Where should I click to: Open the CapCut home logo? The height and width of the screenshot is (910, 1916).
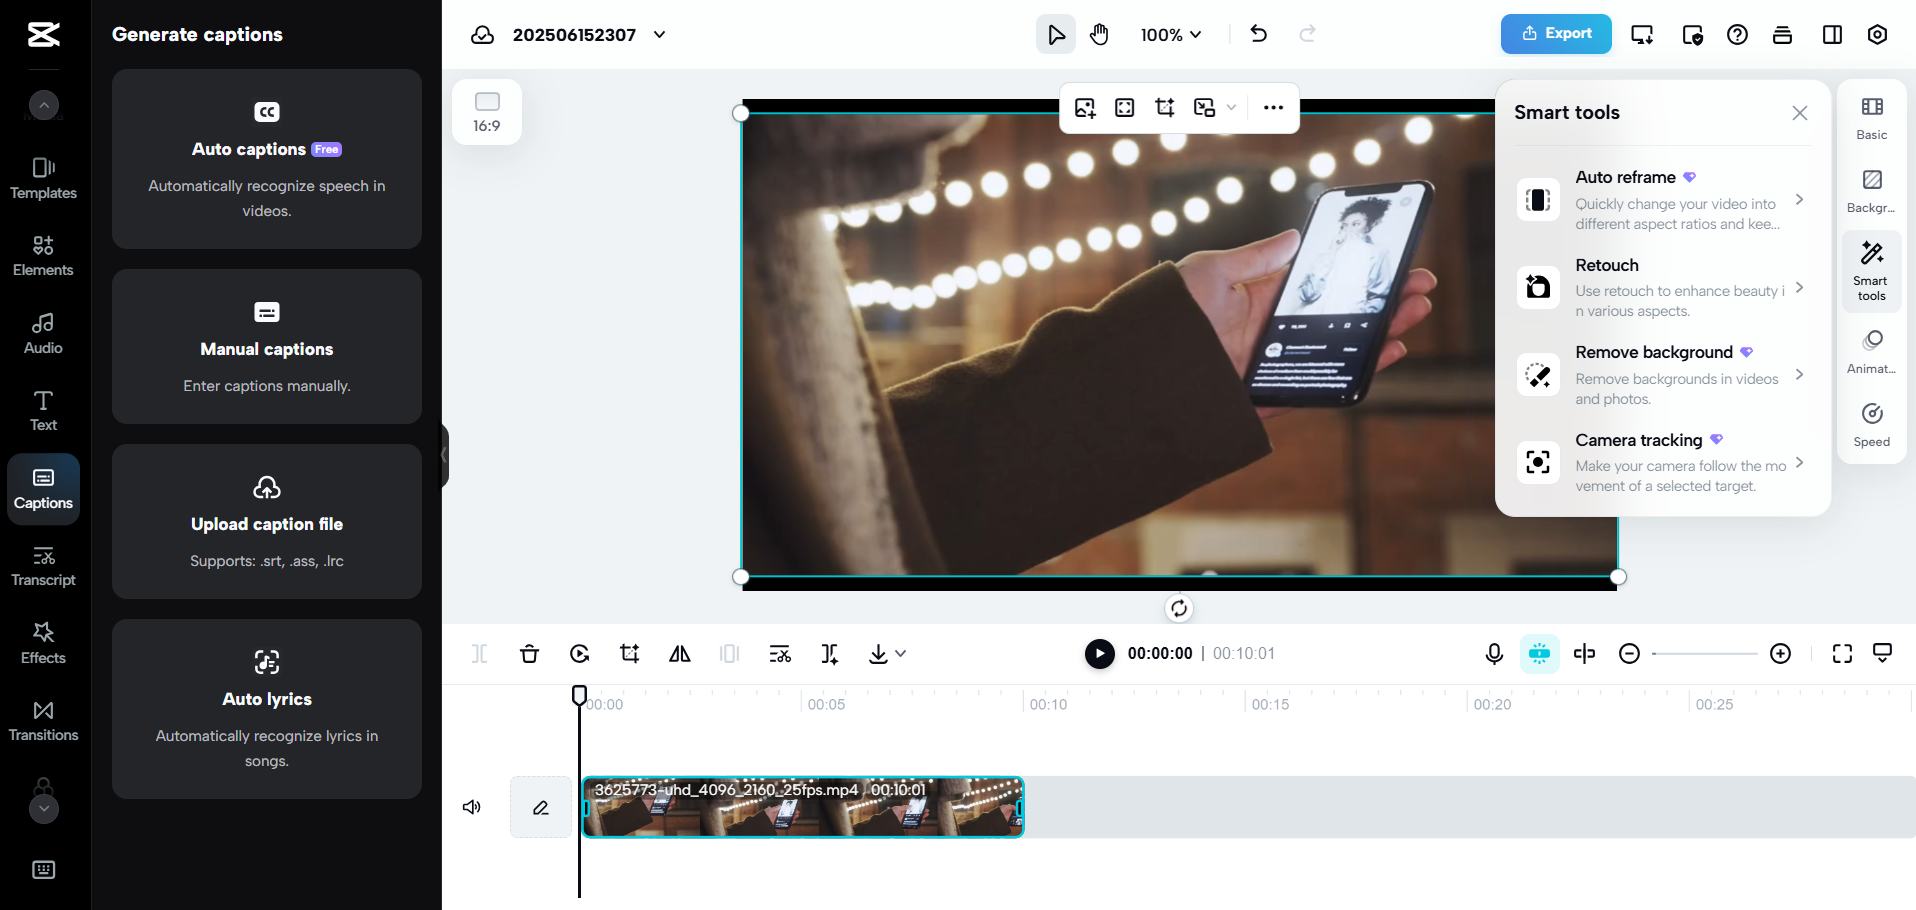[x=43, y=34]
